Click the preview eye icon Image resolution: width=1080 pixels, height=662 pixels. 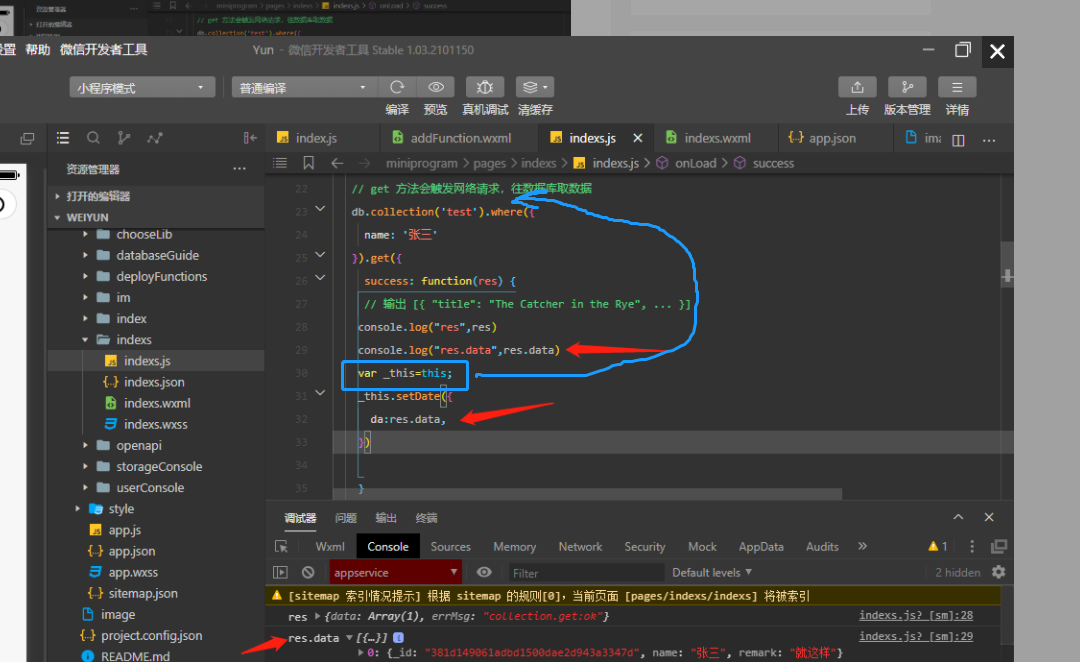coord(436,87)
